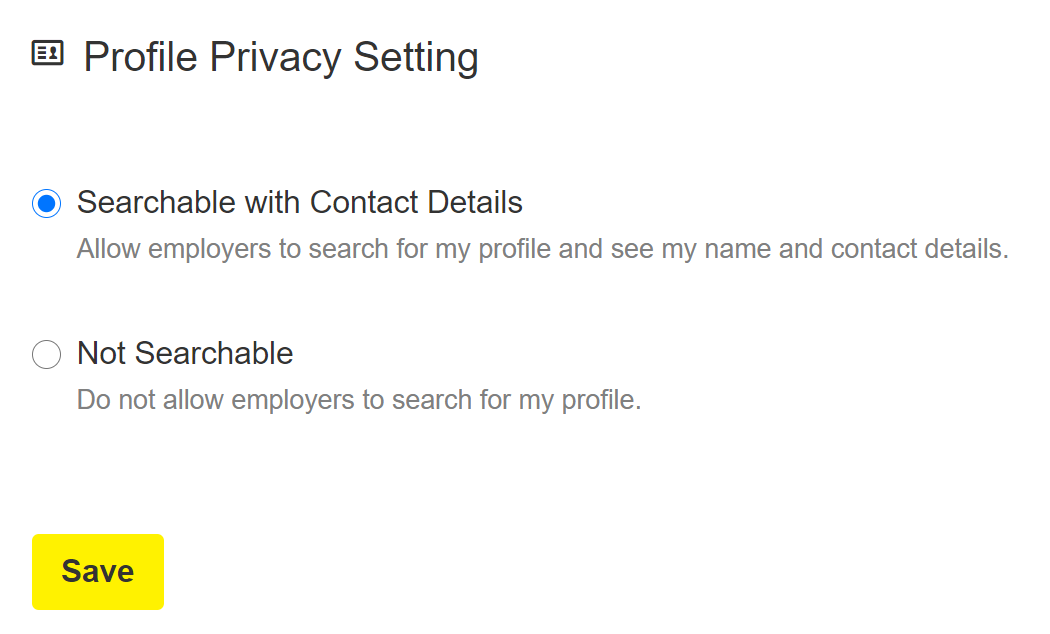Save the profile privacy setting
Viewport: 1050px width, 634px height.
click(x=98, y=571)
